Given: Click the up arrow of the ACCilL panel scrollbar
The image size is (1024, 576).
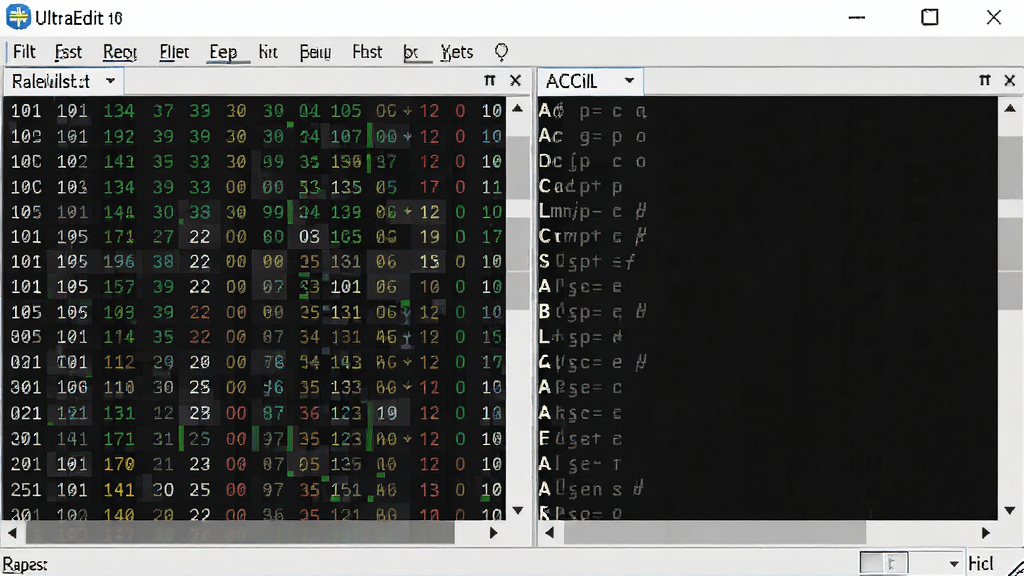Looking at the screenshot, I should tap(1010, 108).
